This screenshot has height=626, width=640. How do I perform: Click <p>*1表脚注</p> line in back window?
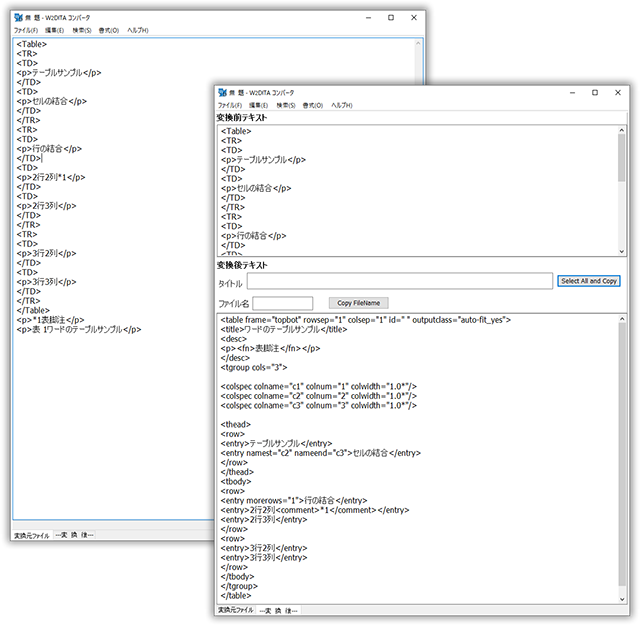point(50,320)
